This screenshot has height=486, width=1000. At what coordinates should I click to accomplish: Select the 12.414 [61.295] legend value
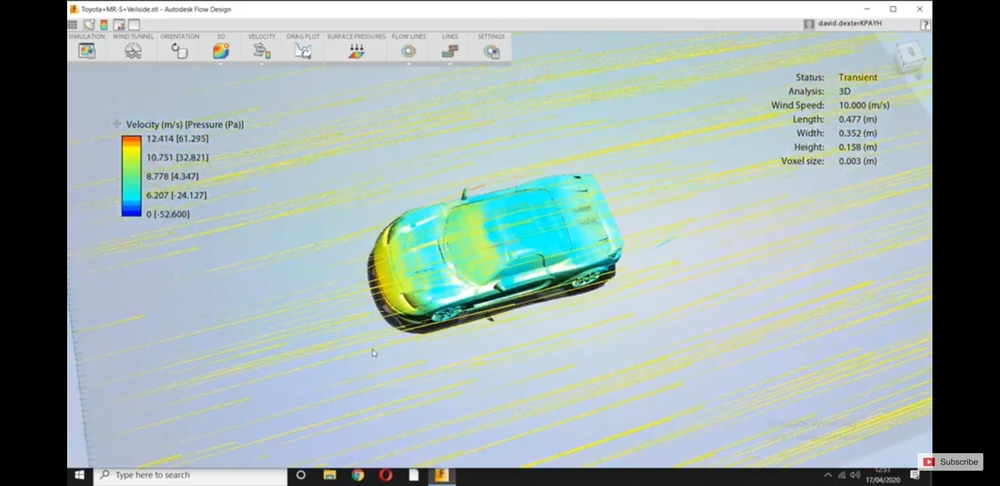177,138
